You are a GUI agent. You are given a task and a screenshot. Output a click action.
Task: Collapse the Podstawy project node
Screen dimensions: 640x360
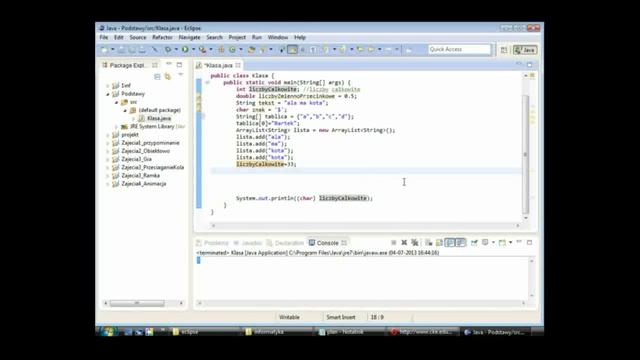[108, 94]
